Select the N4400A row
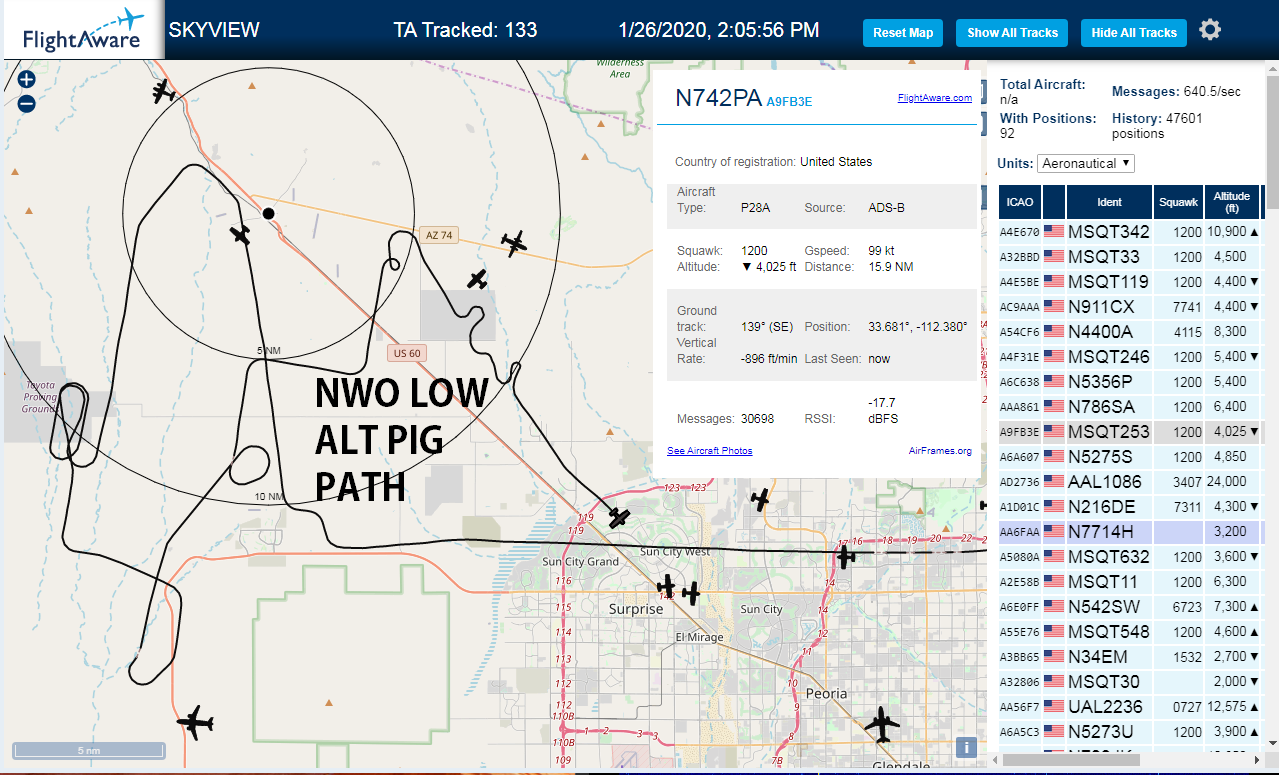Screen dimensions: 1279x775 [1130, 332]
